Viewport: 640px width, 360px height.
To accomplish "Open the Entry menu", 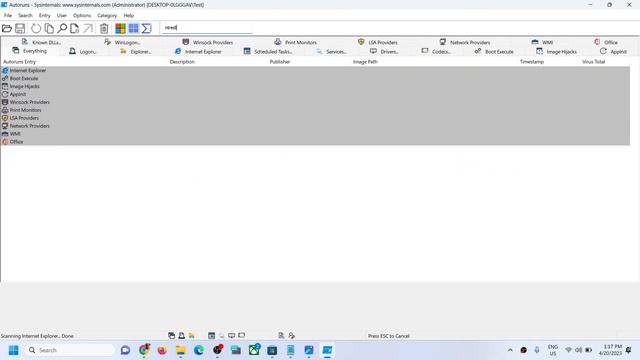I will (x=44, y=16).
